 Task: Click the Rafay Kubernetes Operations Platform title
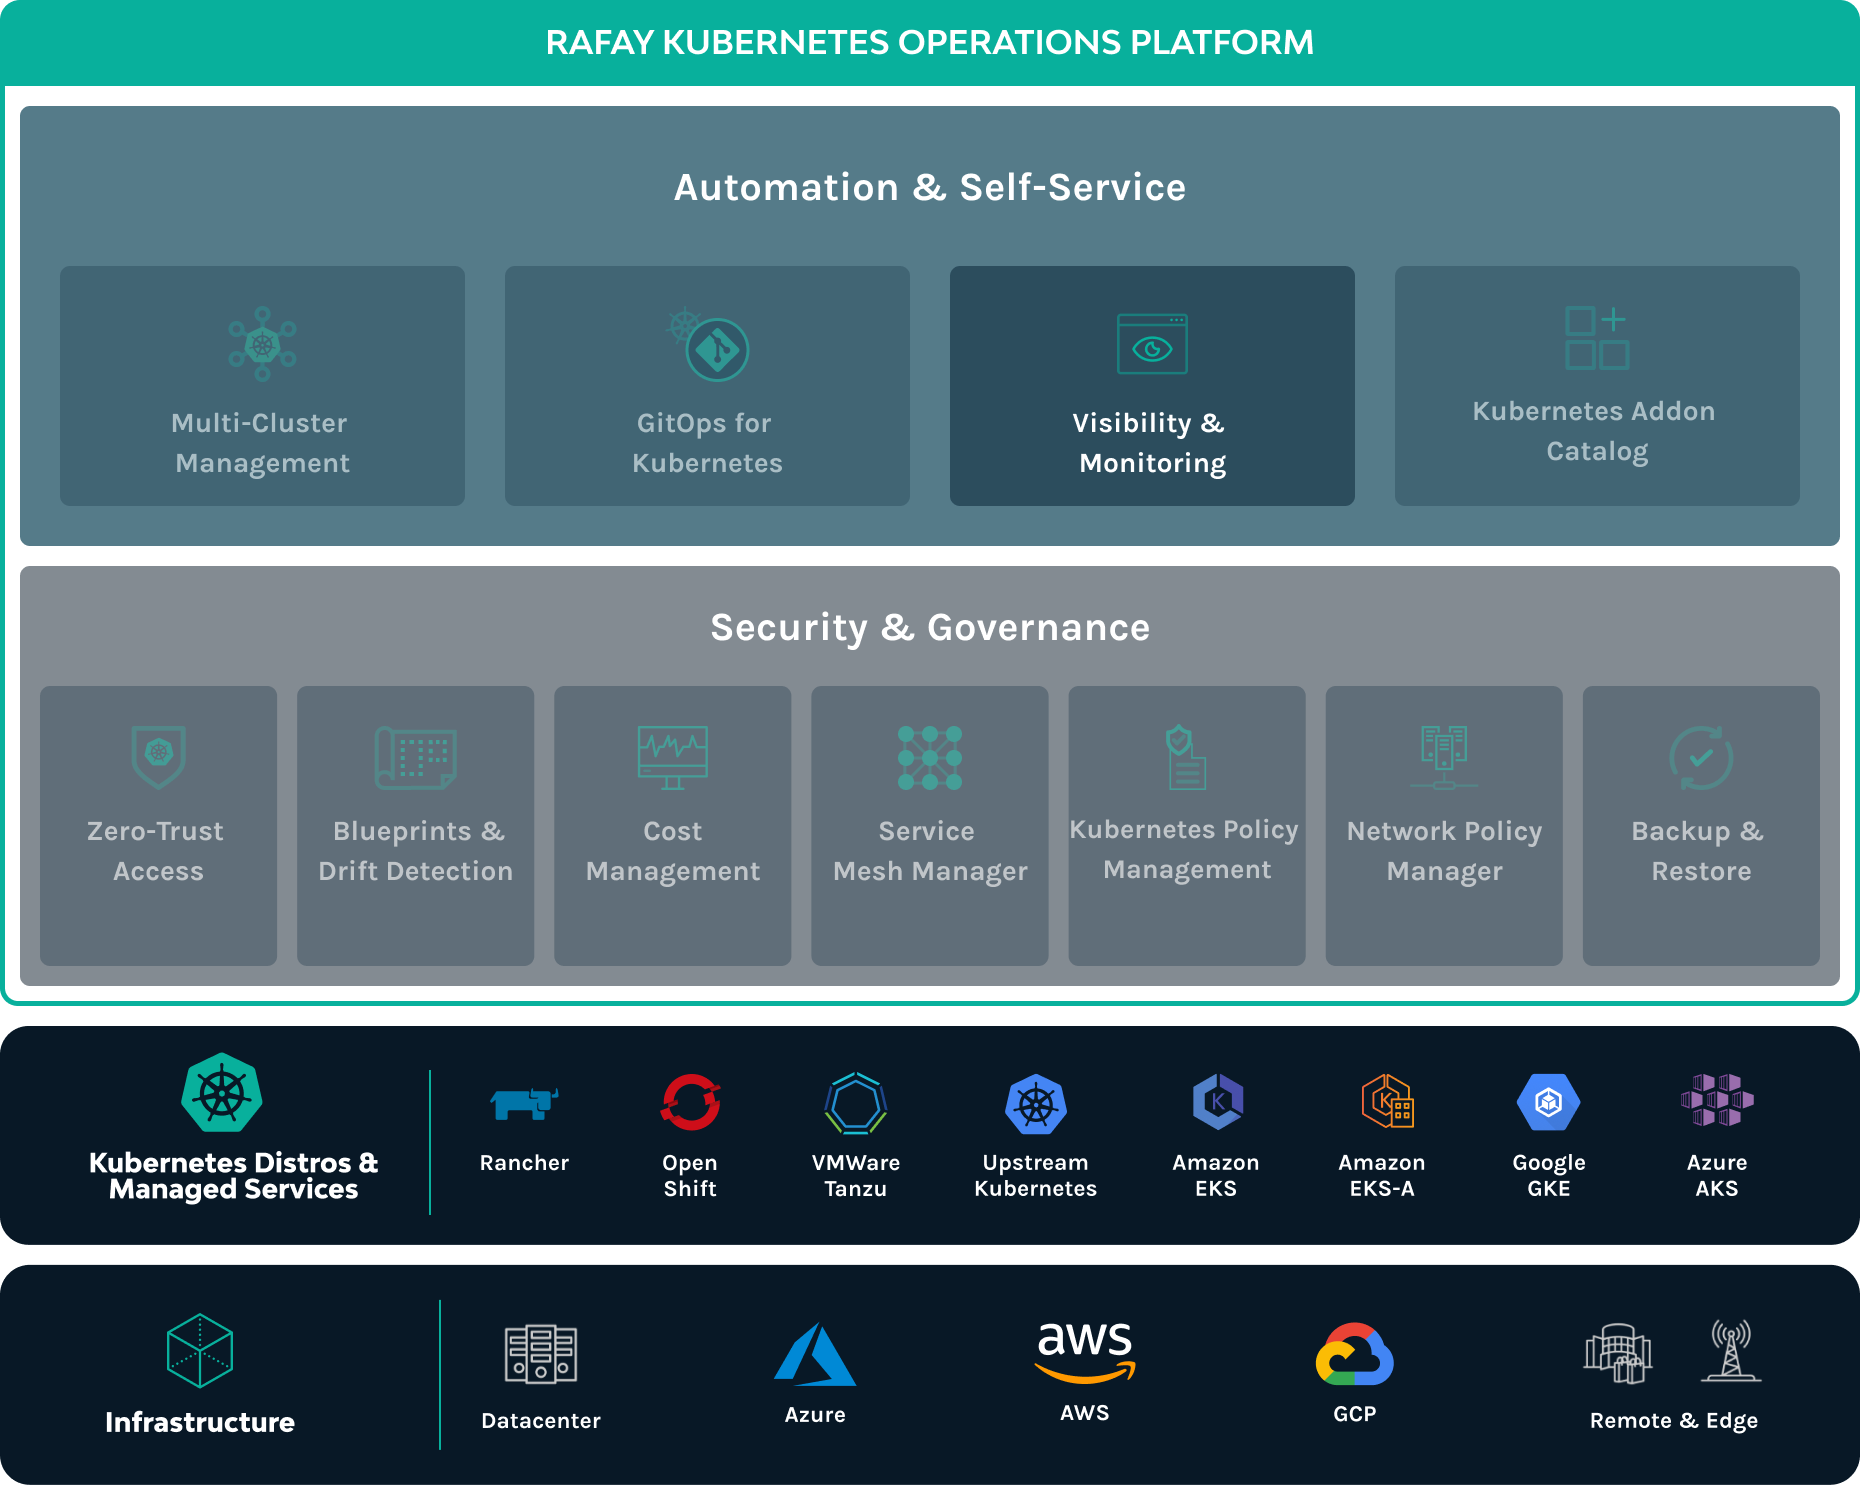tap(930, 42)
